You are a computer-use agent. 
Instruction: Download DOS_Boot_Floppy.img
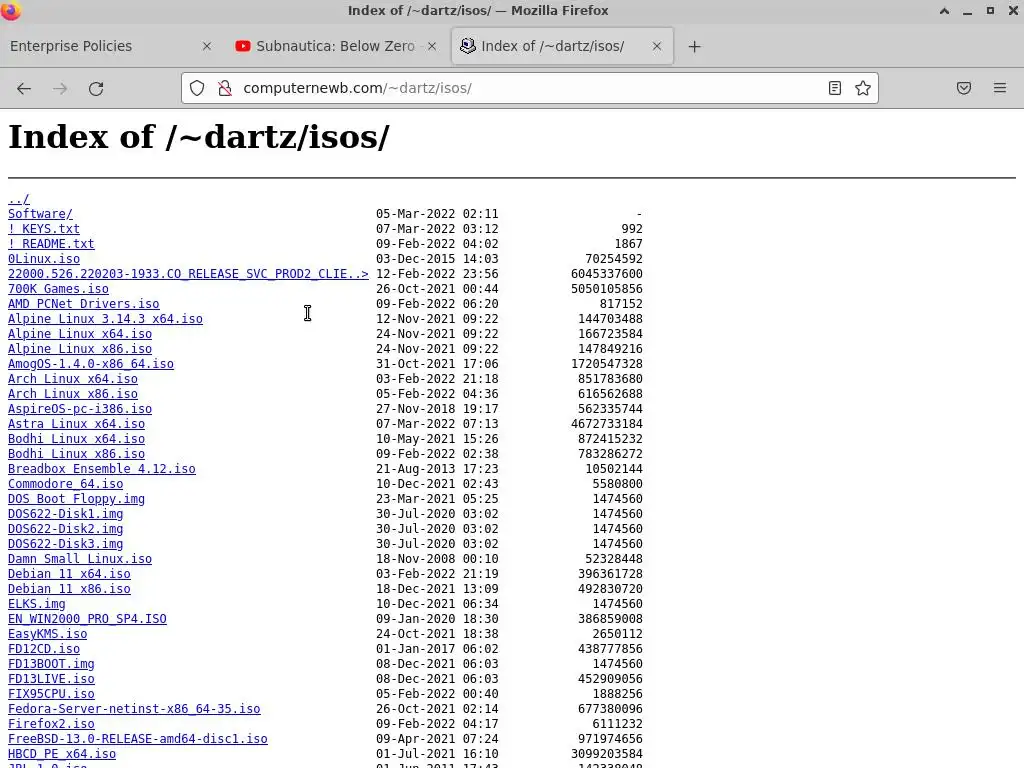click(76, 500)
